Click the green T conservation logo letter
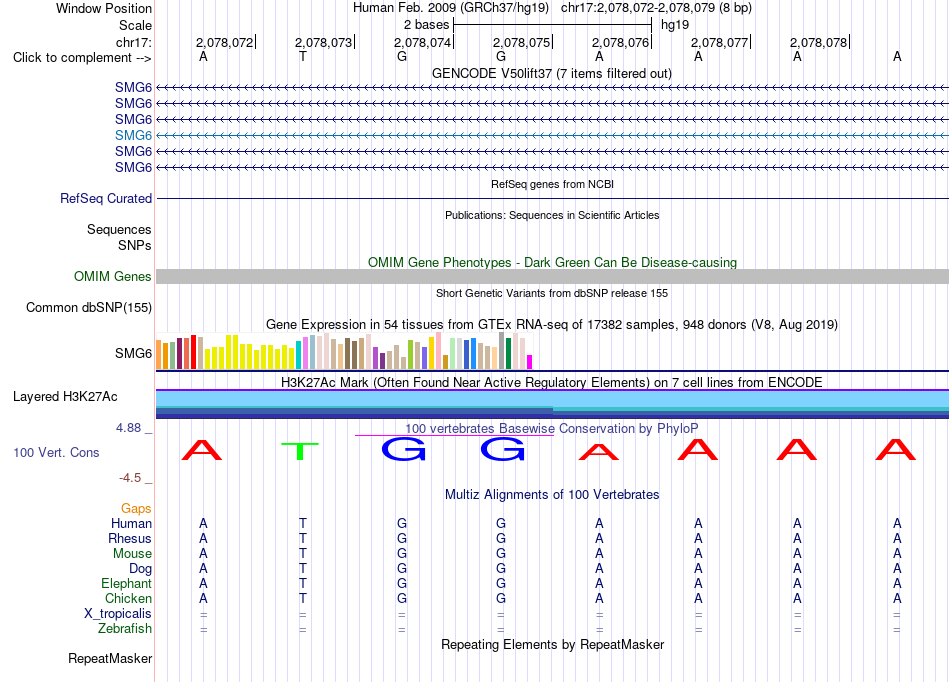Image resolution: width=950 pixels, height=682 pixels. (x=300, y=451)
